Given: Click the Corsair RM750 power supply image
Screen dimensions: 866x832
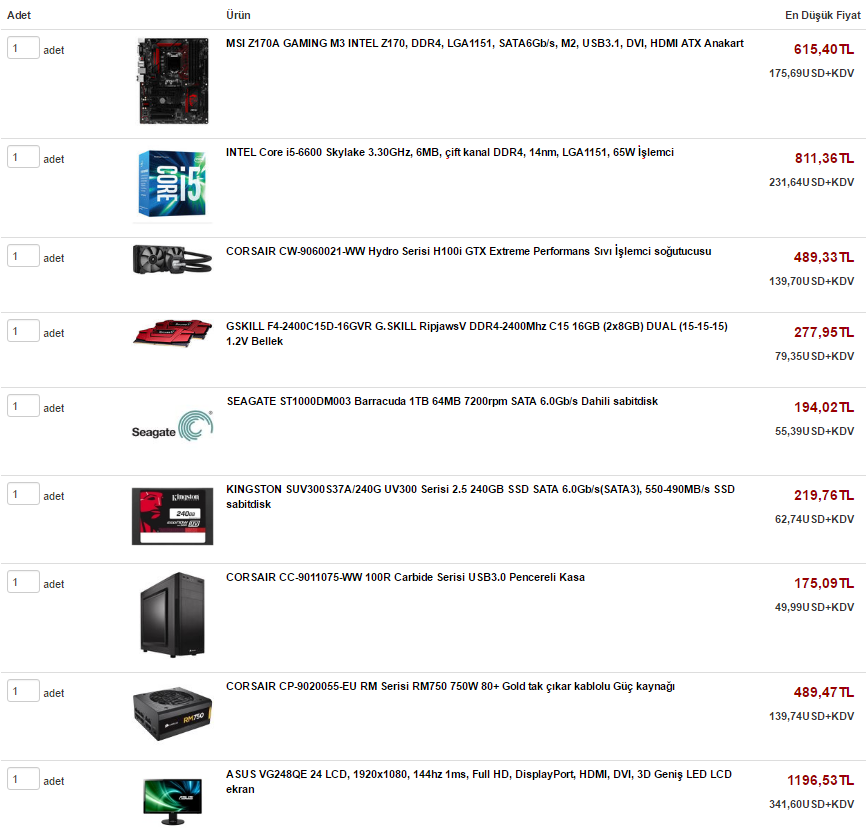Looking at the screenshot, I should tap(172, 713).
